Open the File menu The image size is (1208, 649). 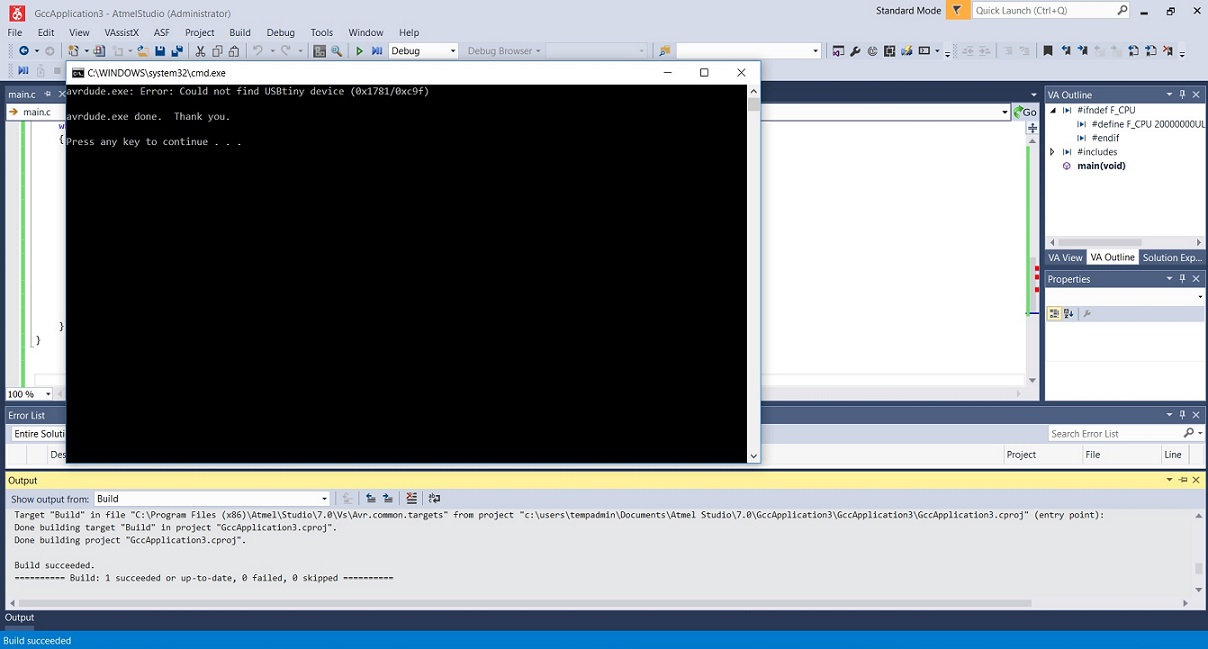click(x=15, y=32)
